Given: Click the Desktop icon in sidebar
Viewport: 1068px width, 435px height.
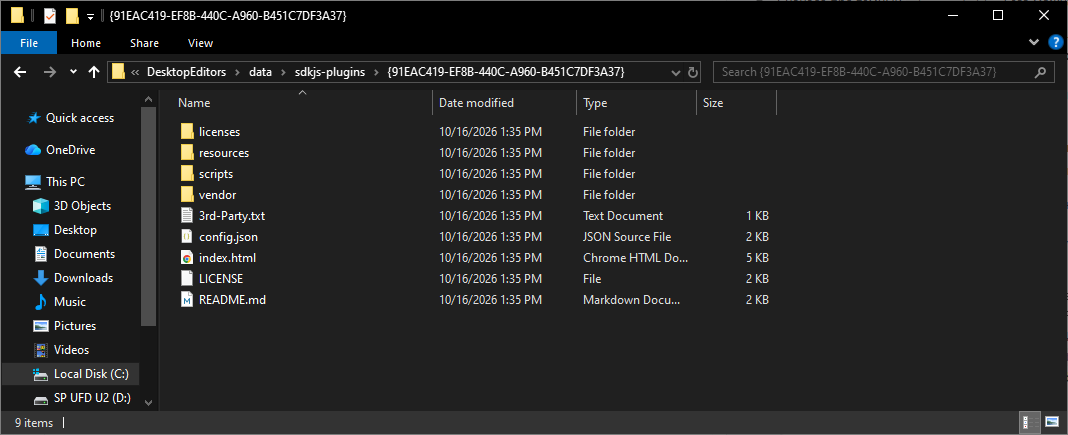Looking at the screenshot, I should 42,230.
